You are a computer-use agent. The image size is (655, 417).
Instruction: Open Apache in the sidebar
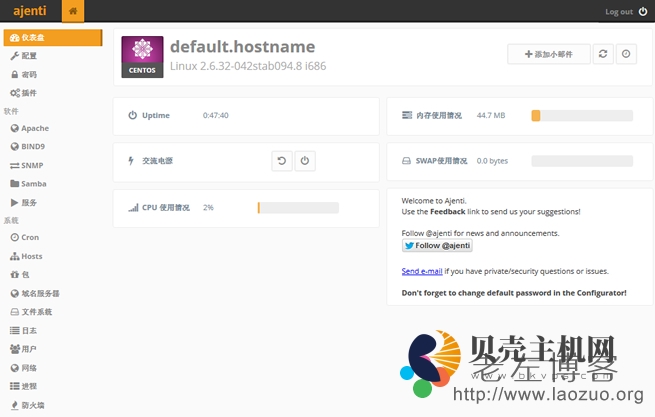30,128
